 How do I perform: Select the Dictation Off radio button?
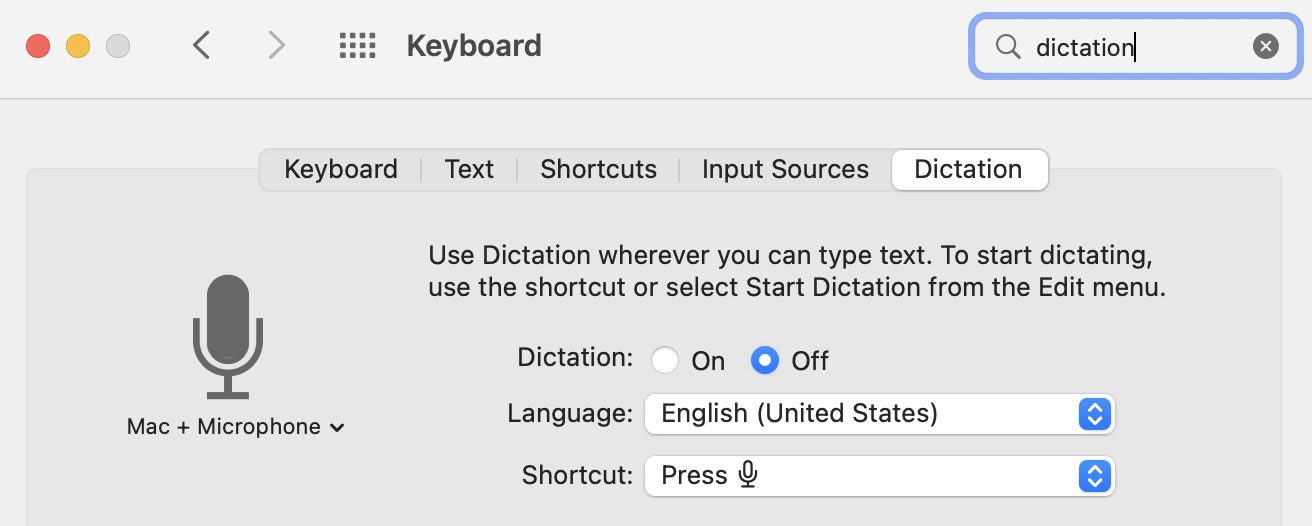click(x=765, y=360)
